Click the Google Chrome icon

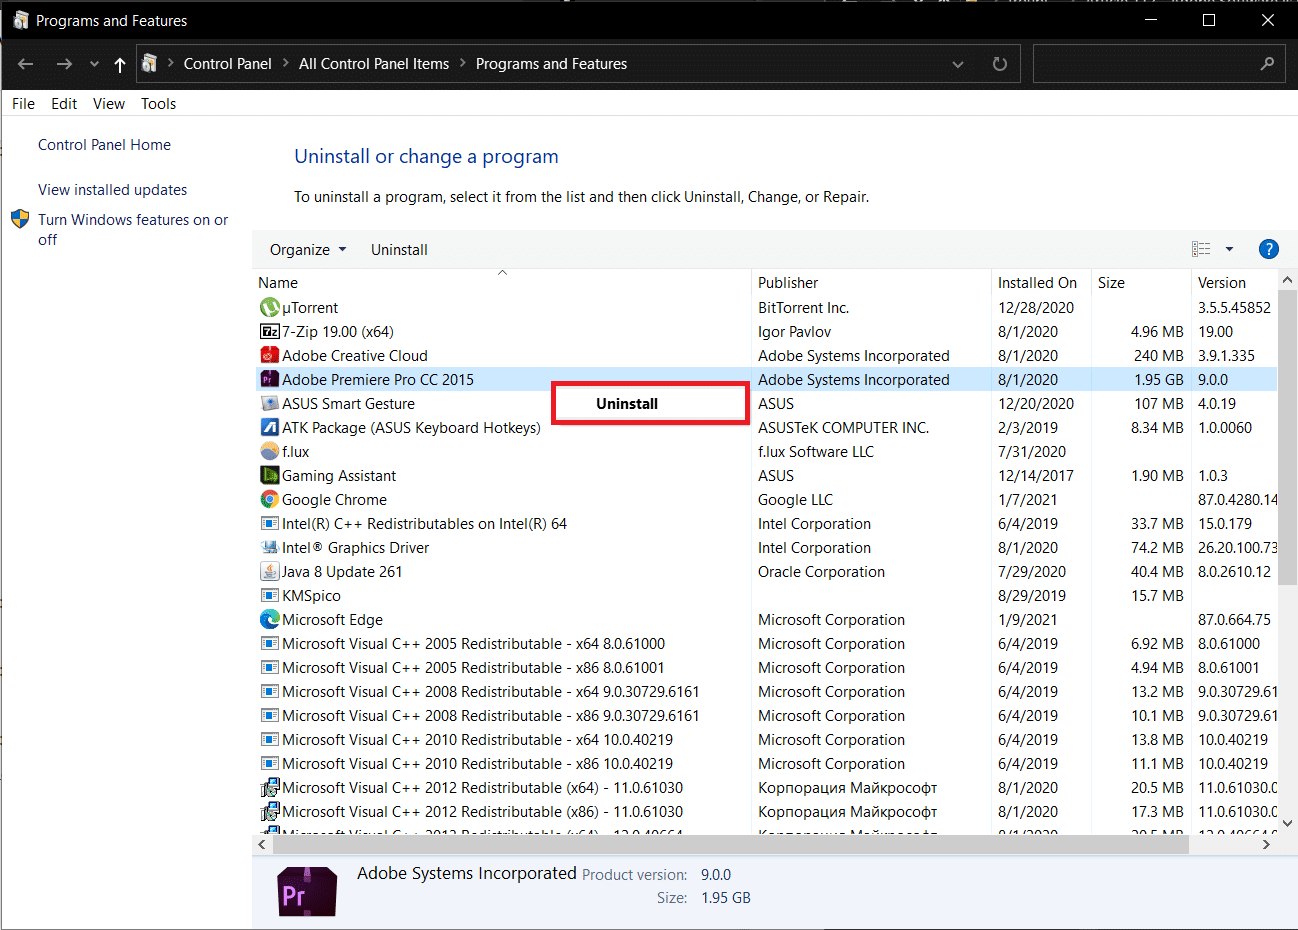tap(269, 500)
